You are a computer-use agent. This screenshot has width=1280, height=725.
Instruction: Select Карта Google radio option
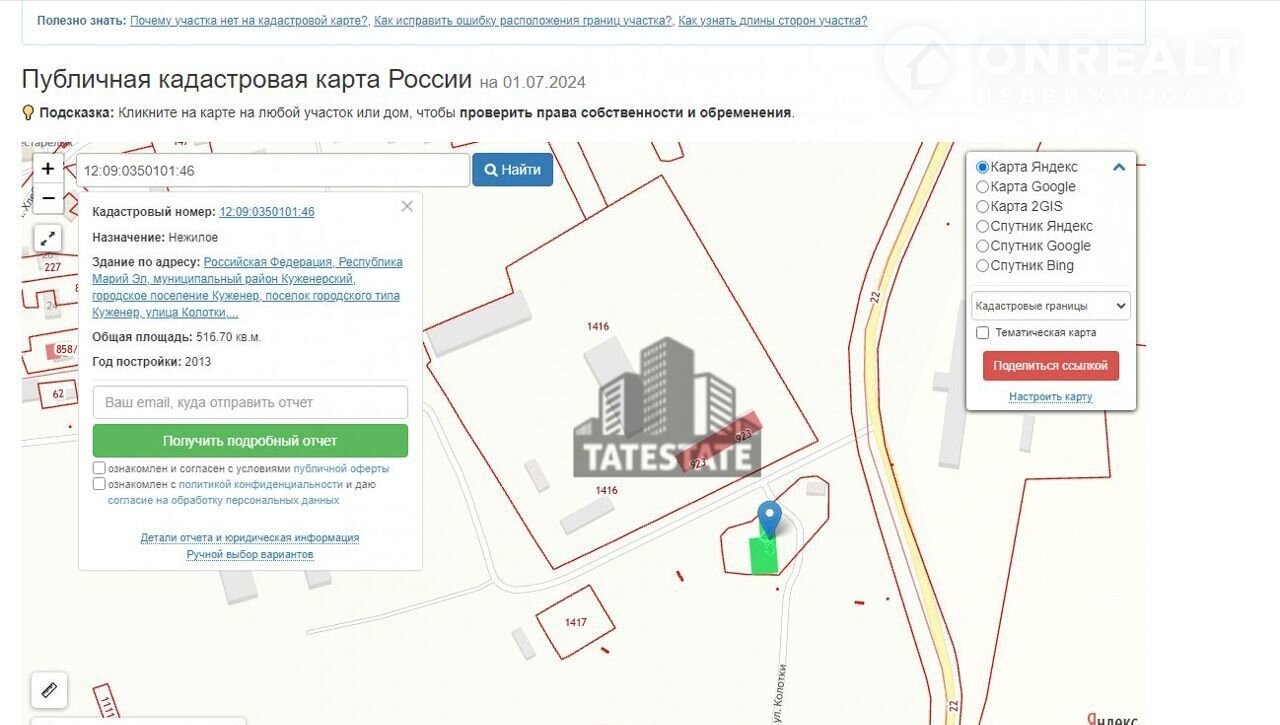pos(982,187)
